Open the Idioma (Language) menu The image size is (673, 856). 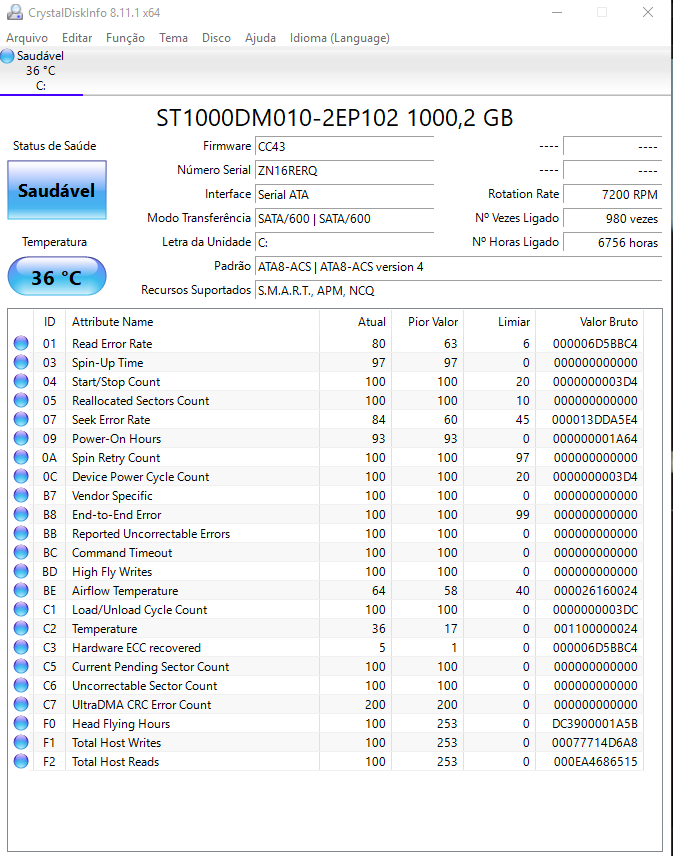[x=340, y=38]
